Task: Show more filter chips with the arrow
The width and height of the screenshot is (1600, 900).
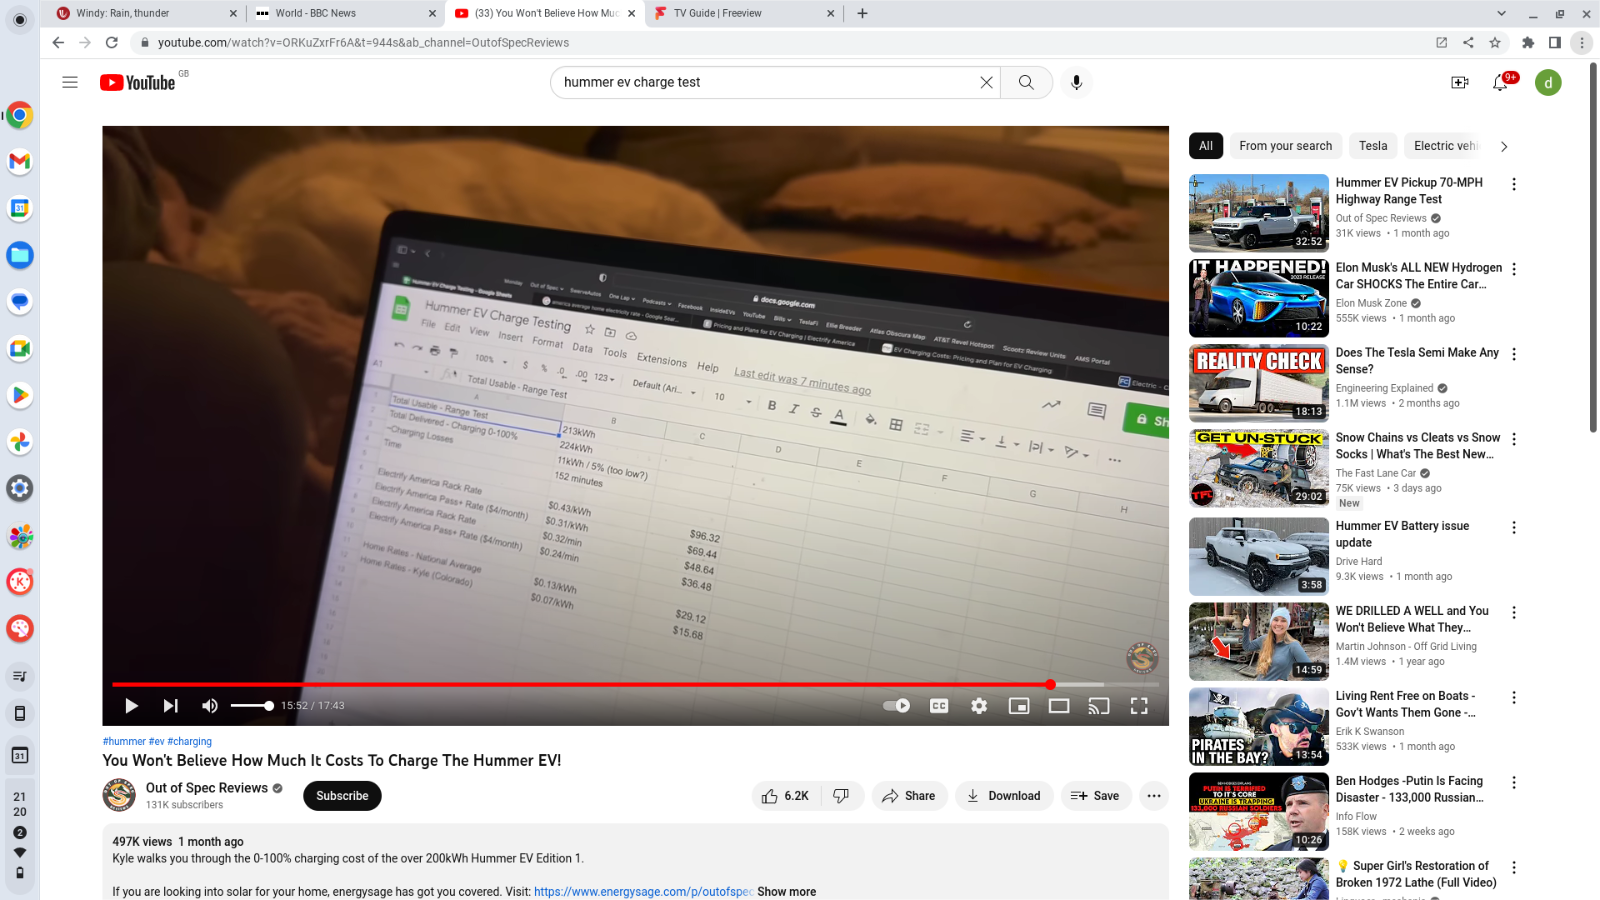Action: 1504,146
